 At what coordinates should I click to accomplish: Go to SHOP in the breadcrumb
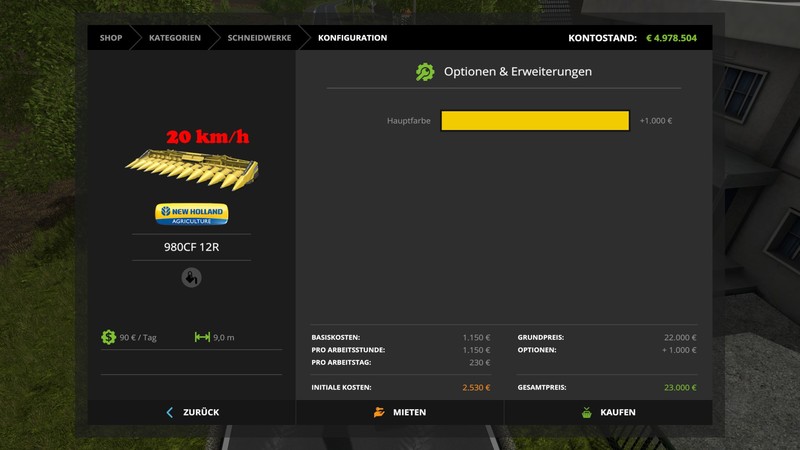click(110, 38)
